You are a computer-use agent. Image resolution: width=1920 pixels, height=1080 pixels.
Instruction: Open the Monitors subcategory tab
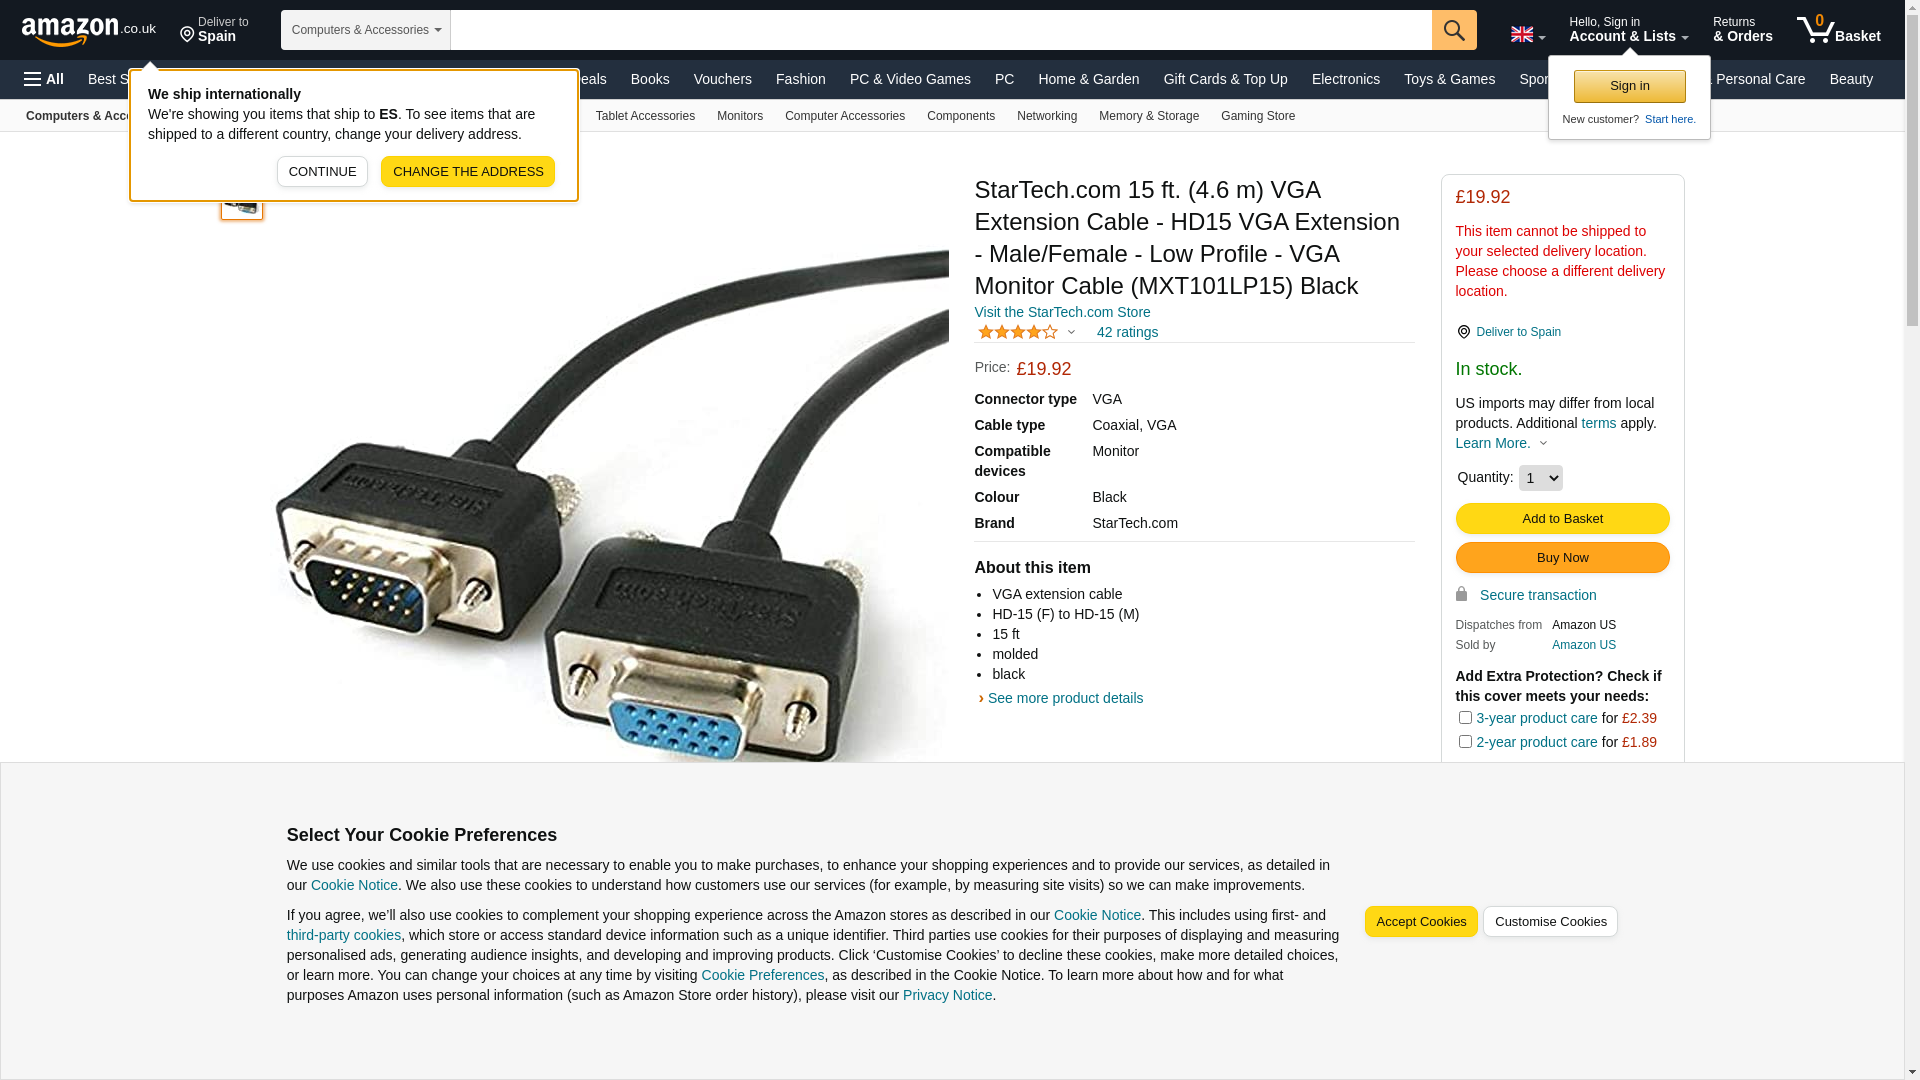(x=740, y=116)
